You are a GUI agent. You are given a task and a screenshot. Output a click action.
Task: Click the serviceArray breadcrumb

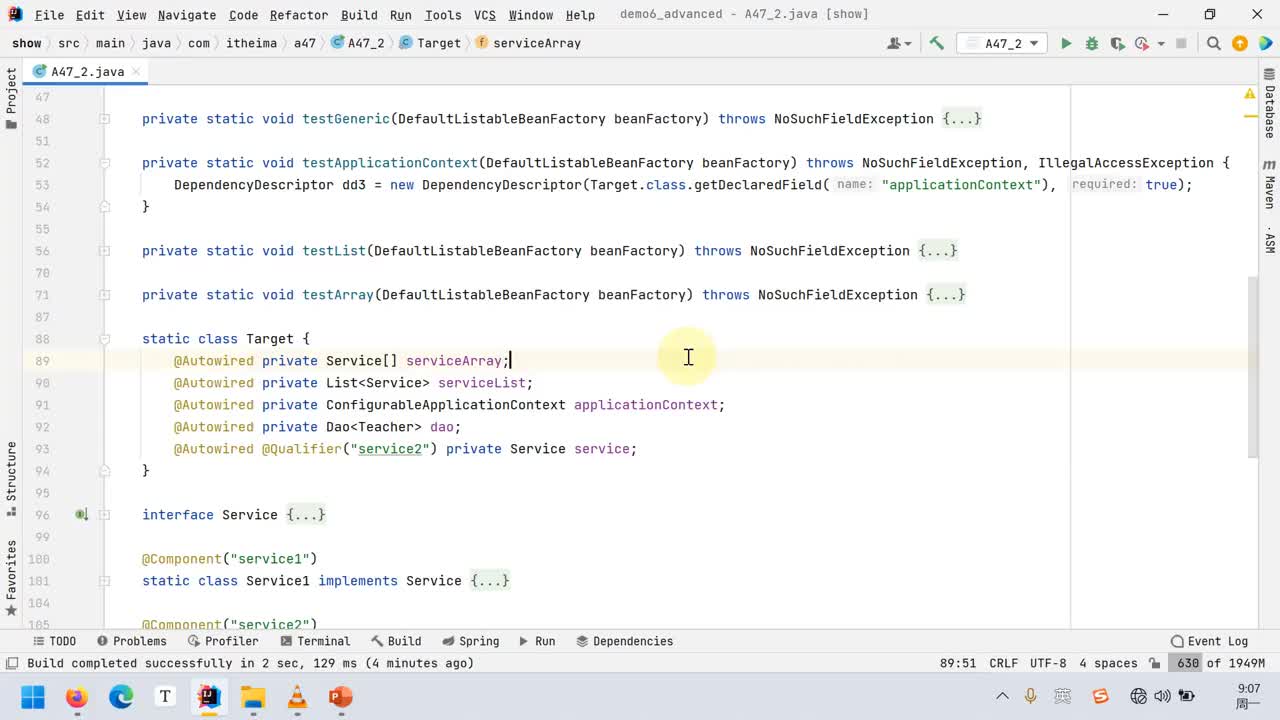529,43
